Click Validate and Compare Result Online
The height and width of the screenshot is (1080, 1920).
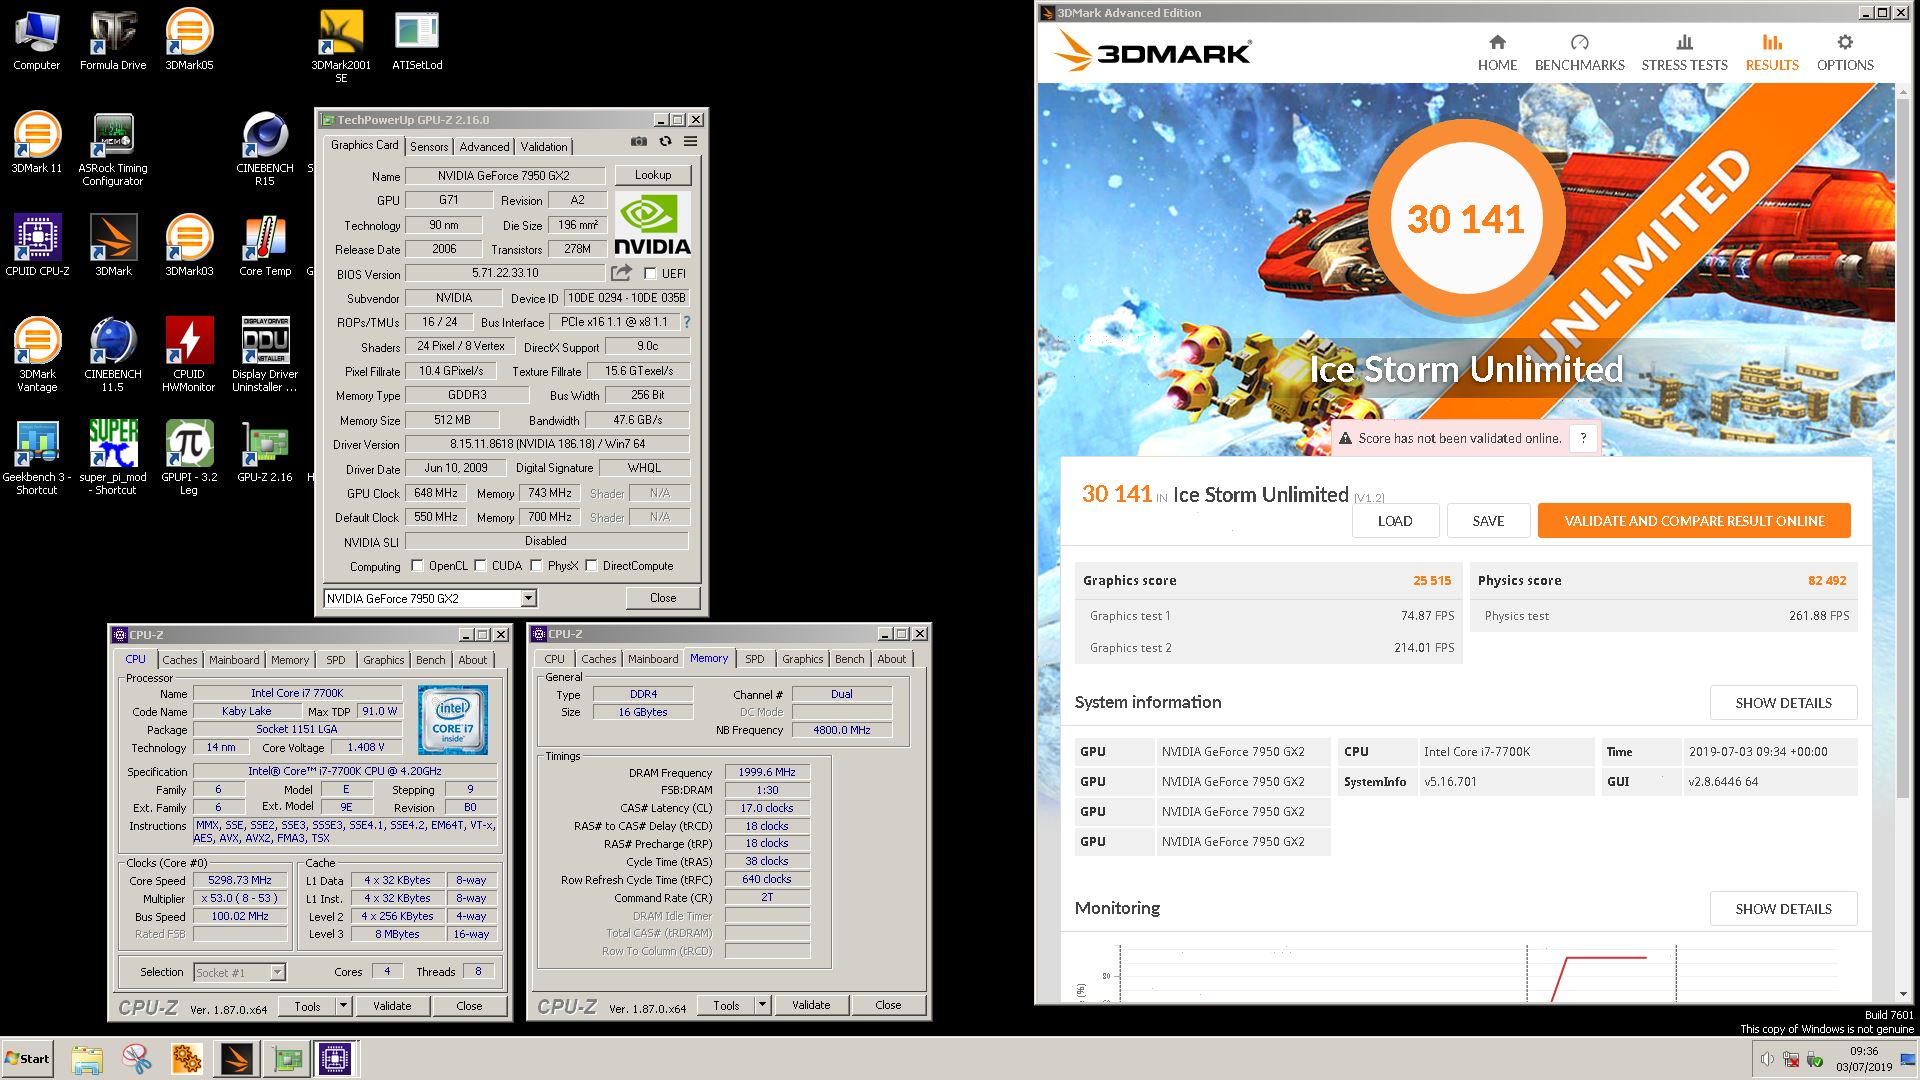pyautogui.click(x=1694, y=521)
